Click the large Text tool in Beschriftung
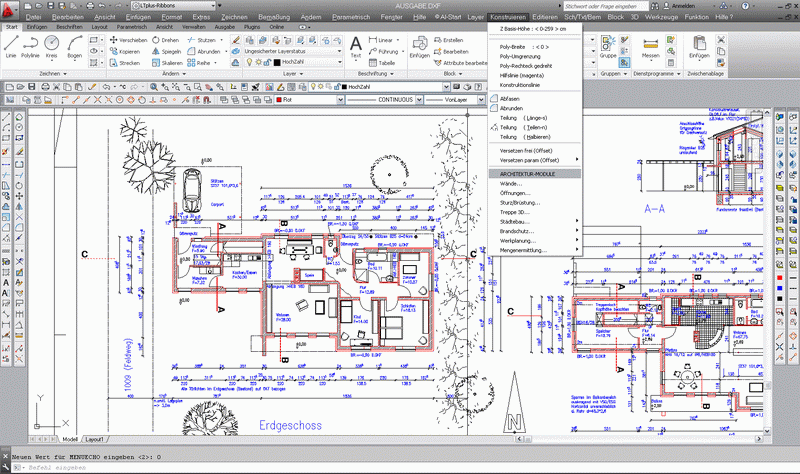Image resolution: width=800 pixels, height=474 pixels. pyautogui.click(x=356, y=47)
